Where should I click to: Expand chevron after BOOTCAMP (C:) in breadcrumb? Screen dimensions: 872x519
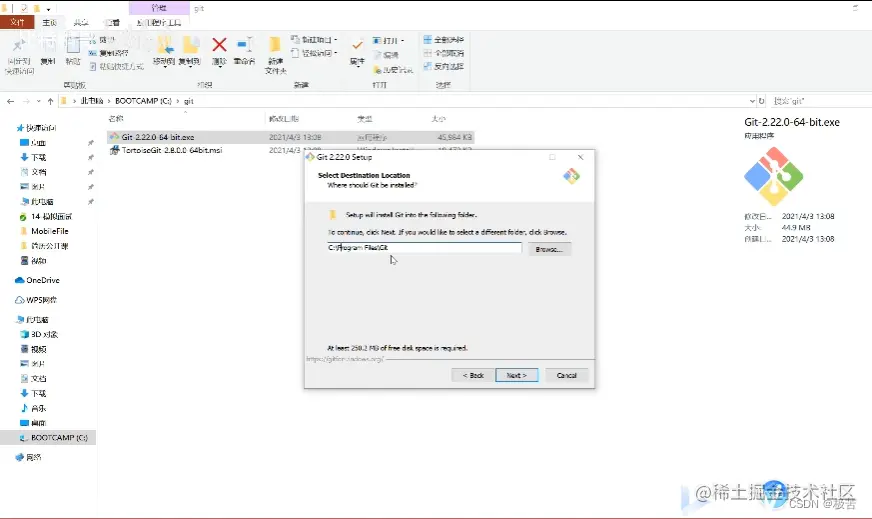178,101
